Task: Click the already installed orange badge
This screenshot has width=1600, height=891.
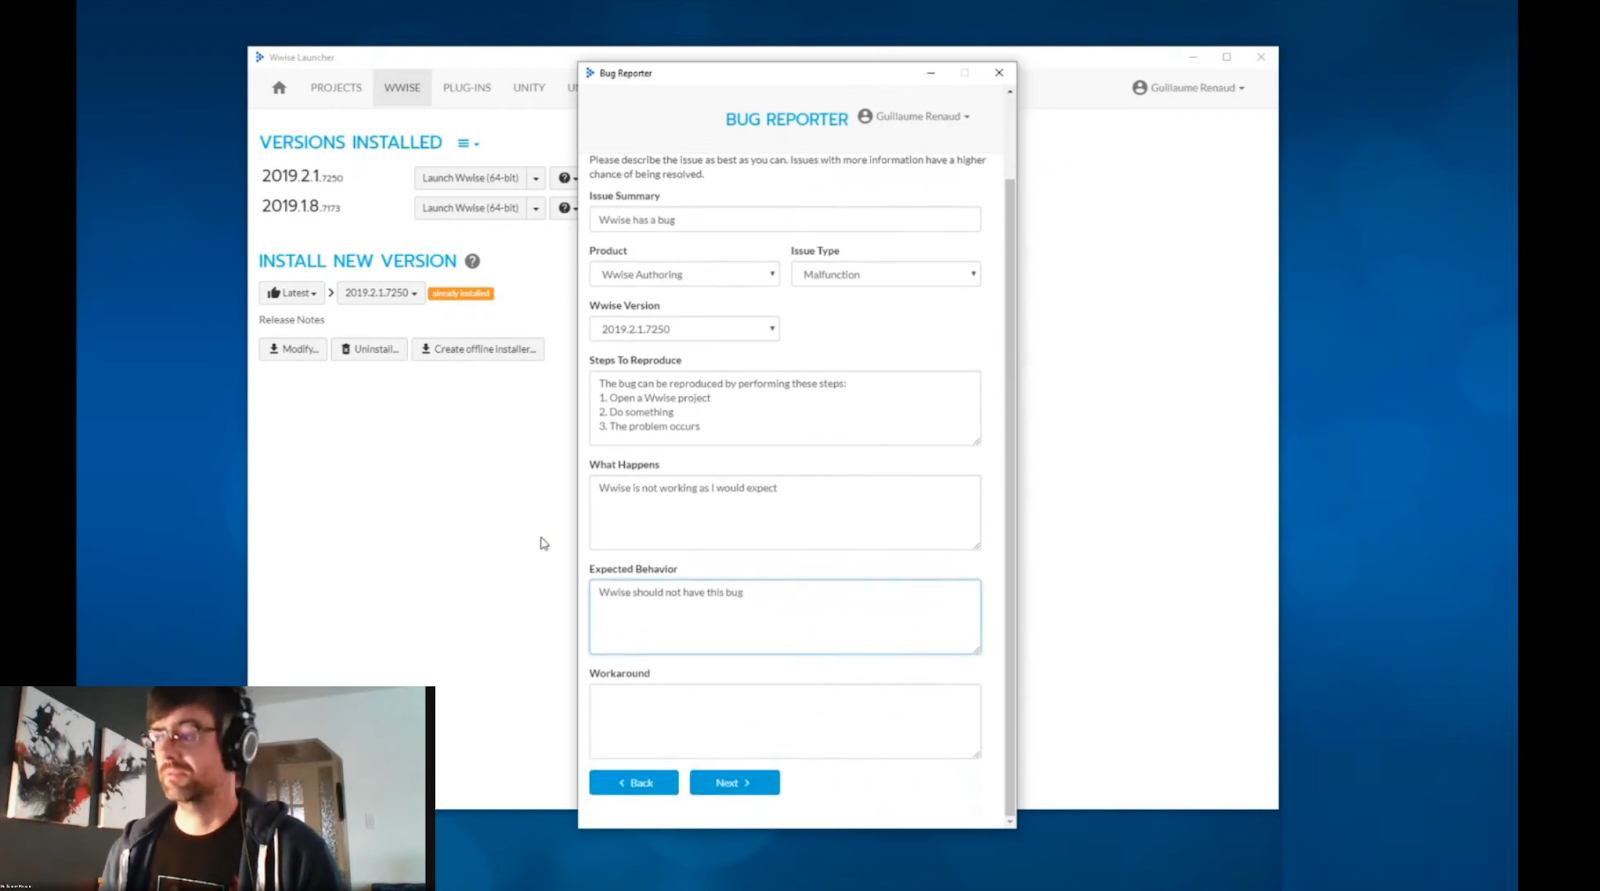Action: [461, 293]
